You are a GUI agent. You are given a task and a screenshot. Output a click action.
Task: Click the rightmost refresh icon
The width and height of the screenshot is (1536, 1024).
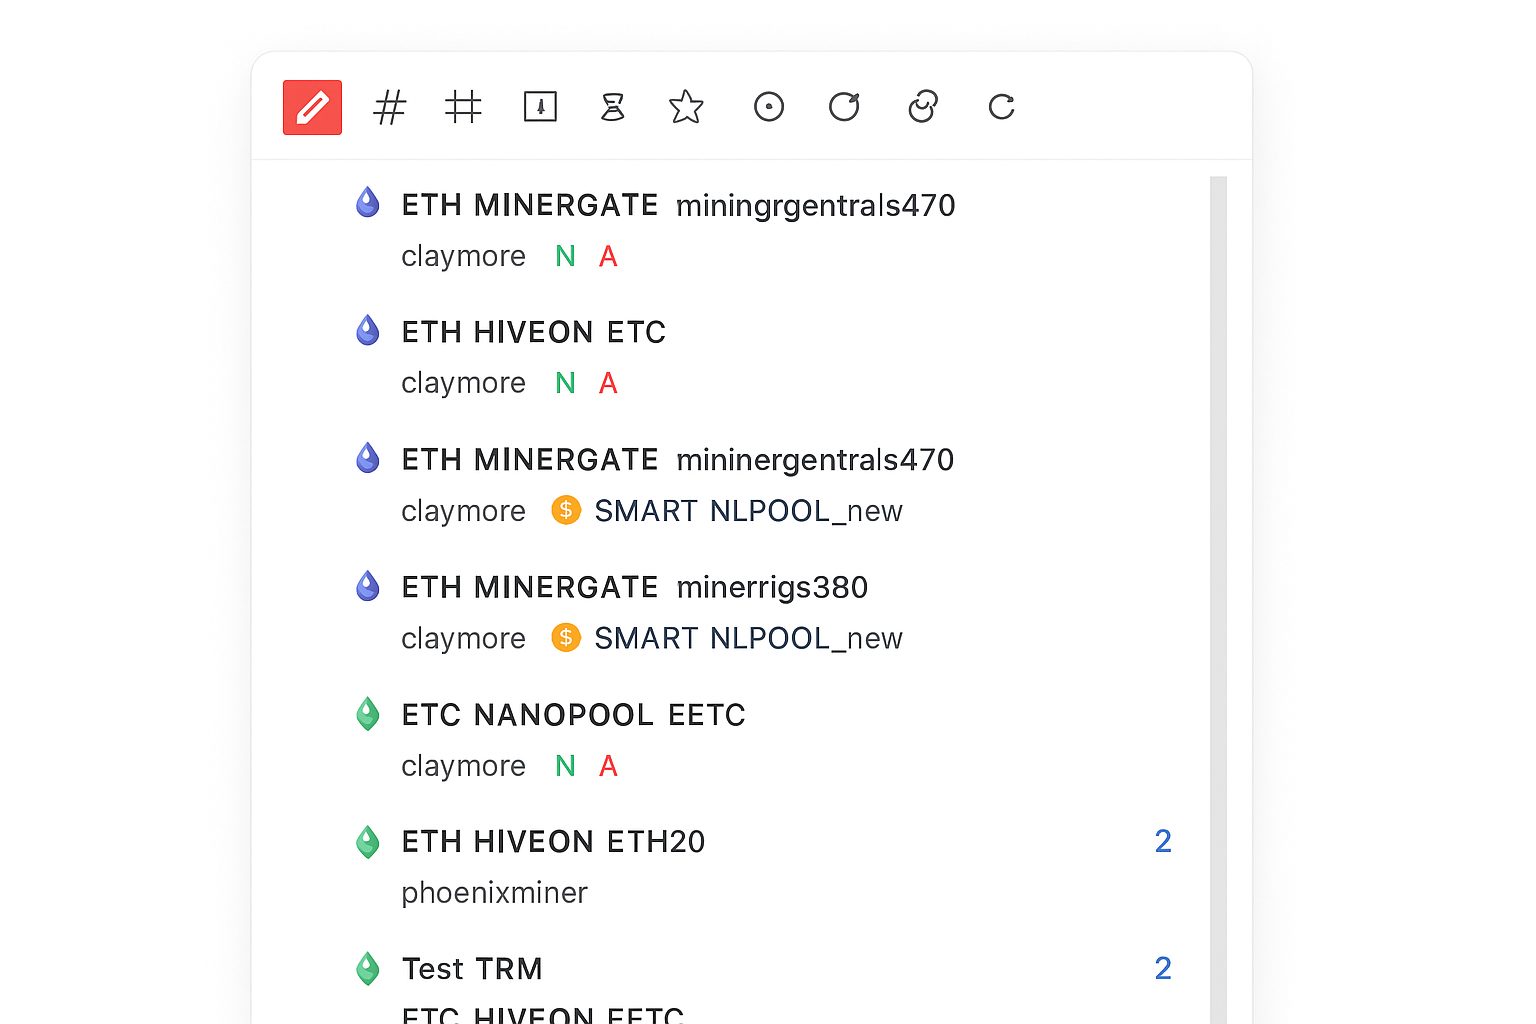[x=1000, y=107]
